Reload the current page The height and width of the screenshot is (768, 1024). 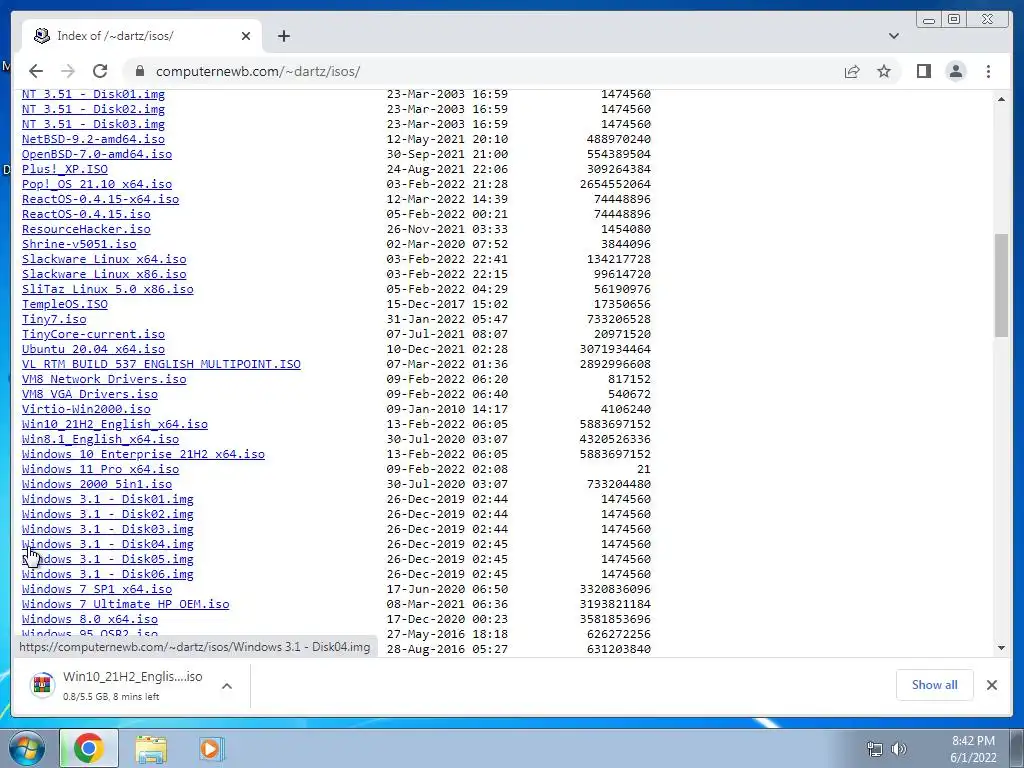coord(100,71)
